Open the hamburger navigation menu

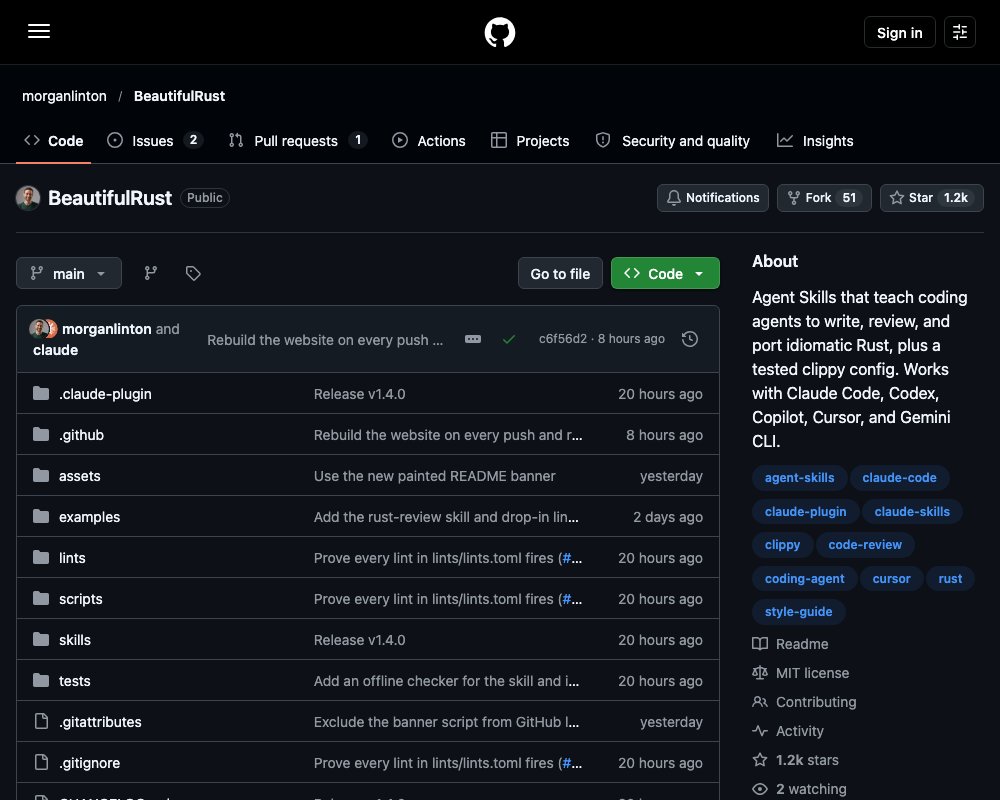click(39, 31)
